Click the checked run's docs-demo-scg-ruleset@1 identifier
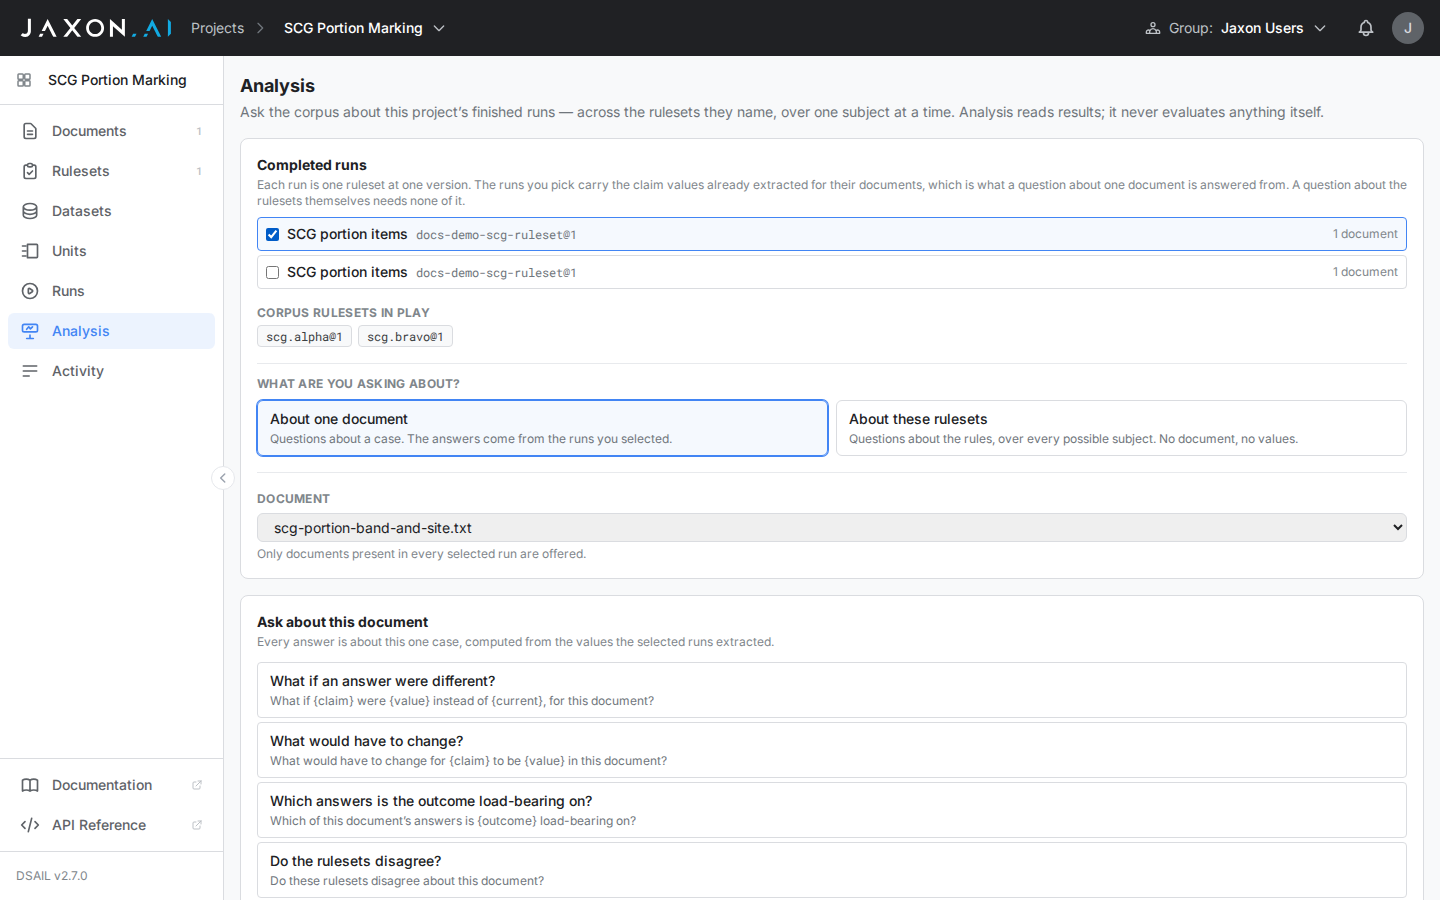 pos(496,235)
